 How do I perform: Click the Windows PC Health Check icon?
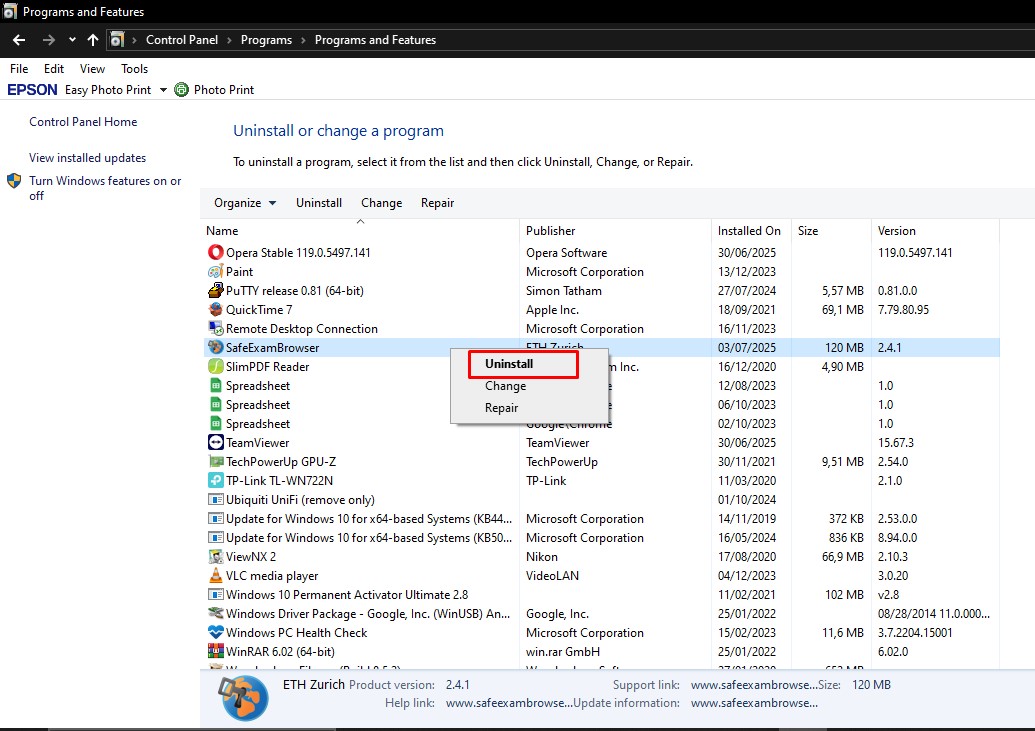[x=215, y=633]
